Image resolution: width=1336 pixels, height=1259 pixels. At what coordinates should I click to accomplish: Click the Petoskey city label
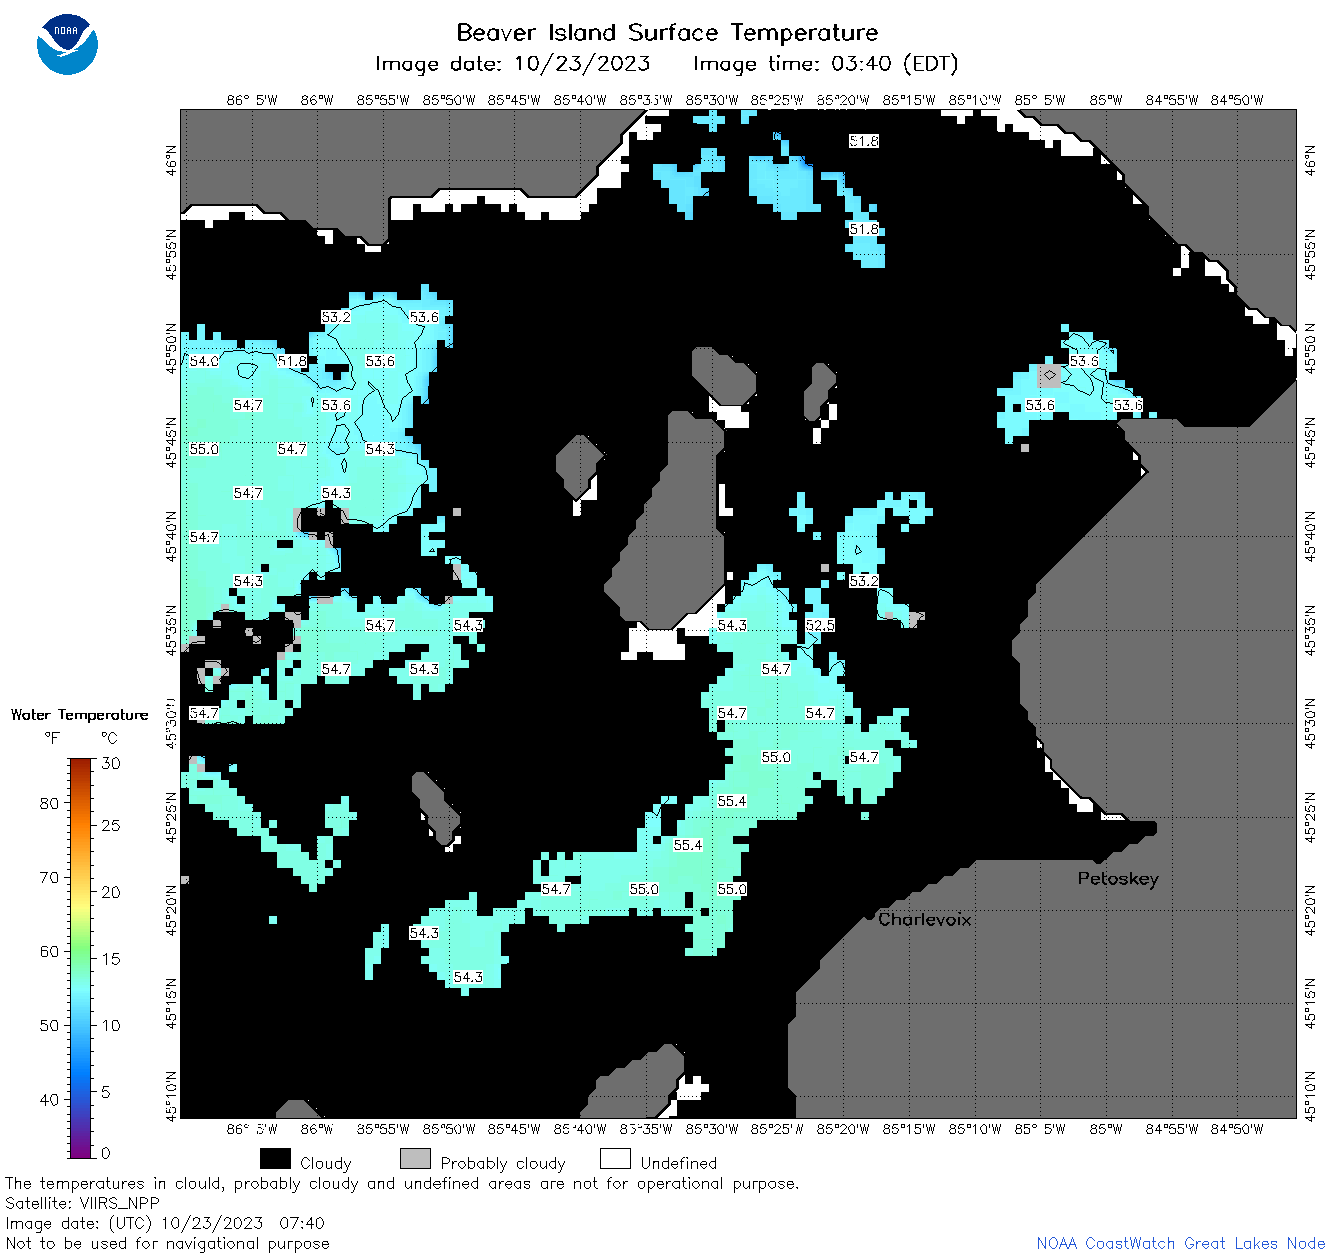click(1118, 879)
